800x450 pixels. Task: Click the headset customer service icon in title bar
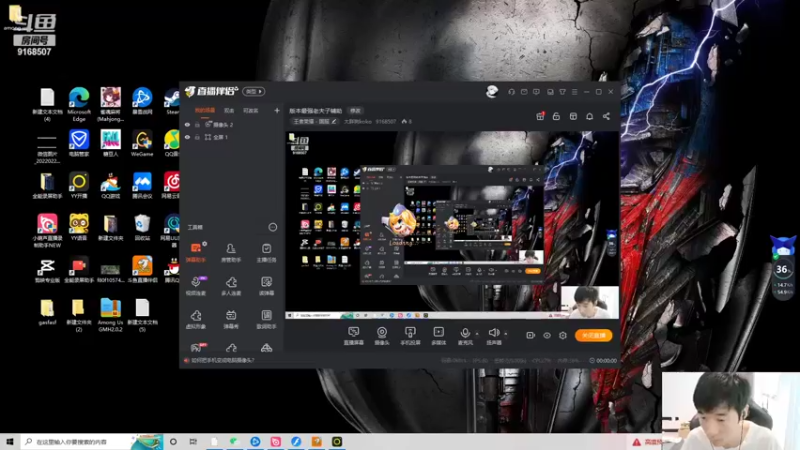click(x=512, y=92)
